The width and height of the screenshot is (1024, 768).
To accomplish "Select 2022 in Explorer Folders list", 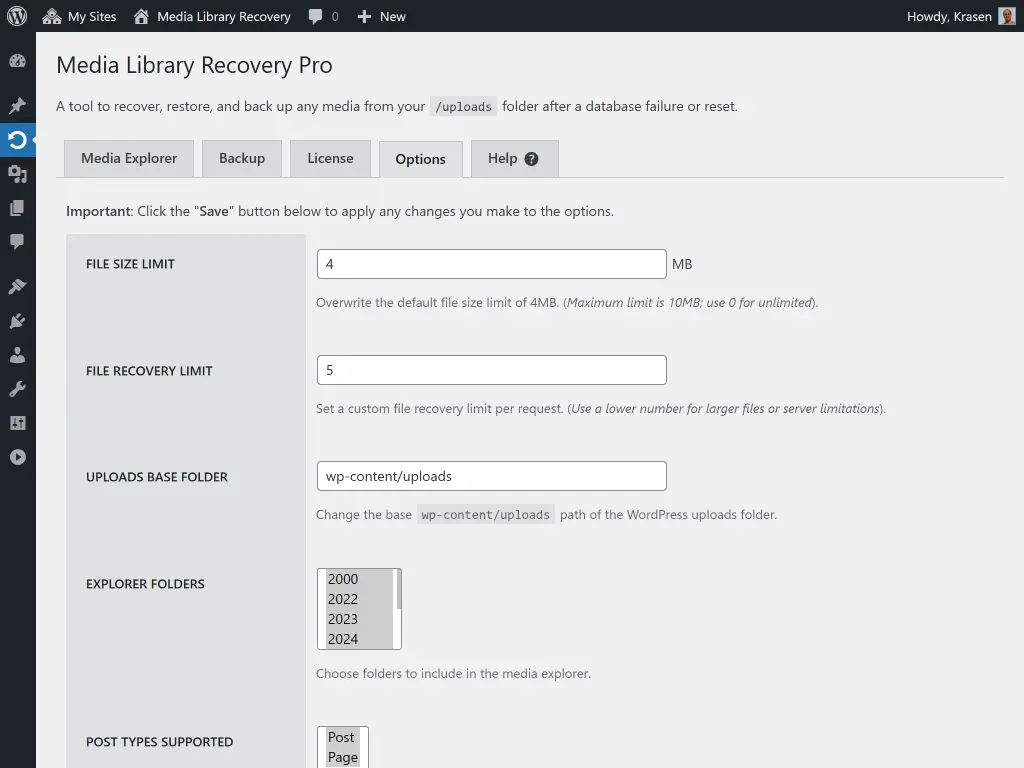I will click(344, 599).
